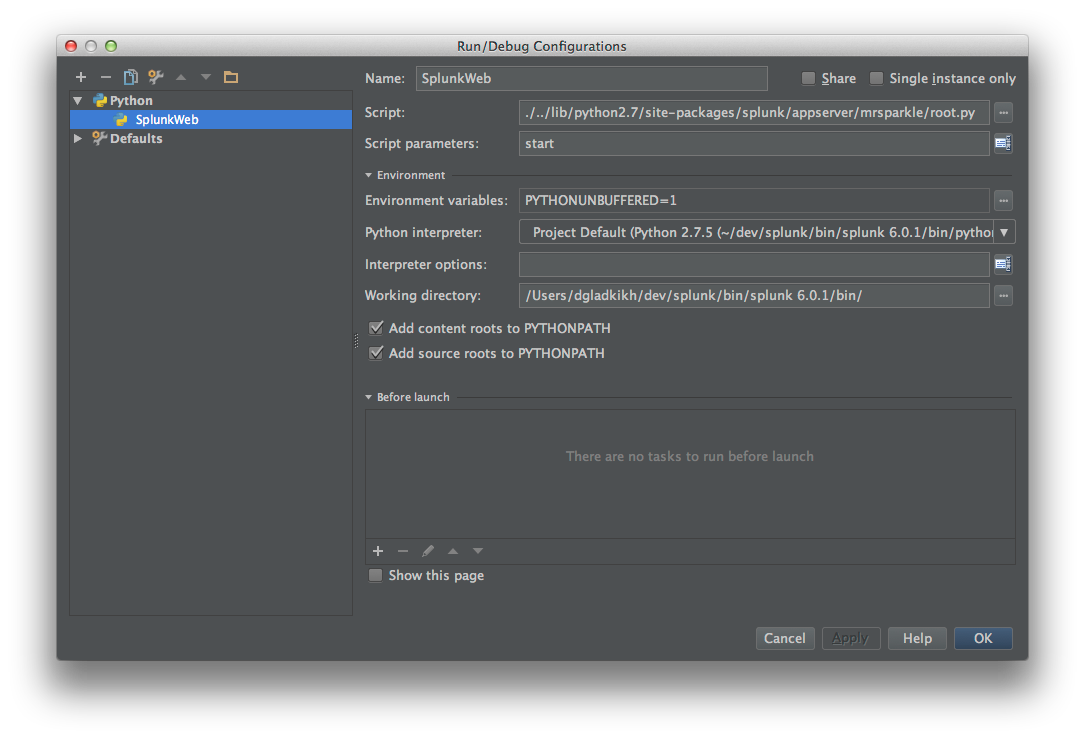This screenshot has width=1085, height=739.
Task: Expand the Defaults node in the tree
Action: click(x=78, y=138)
